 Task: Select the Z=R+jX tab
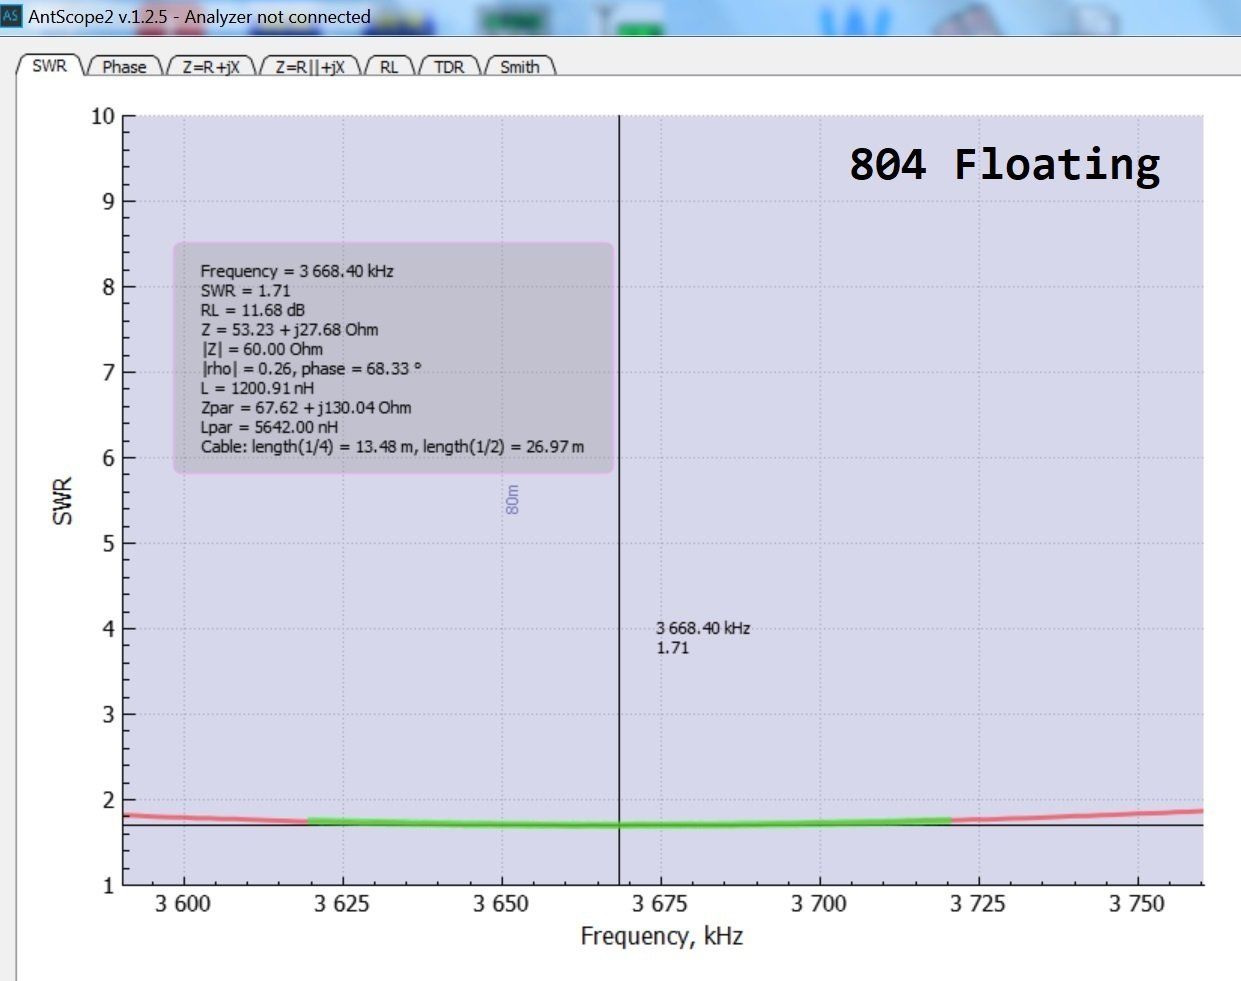[210, 67]
